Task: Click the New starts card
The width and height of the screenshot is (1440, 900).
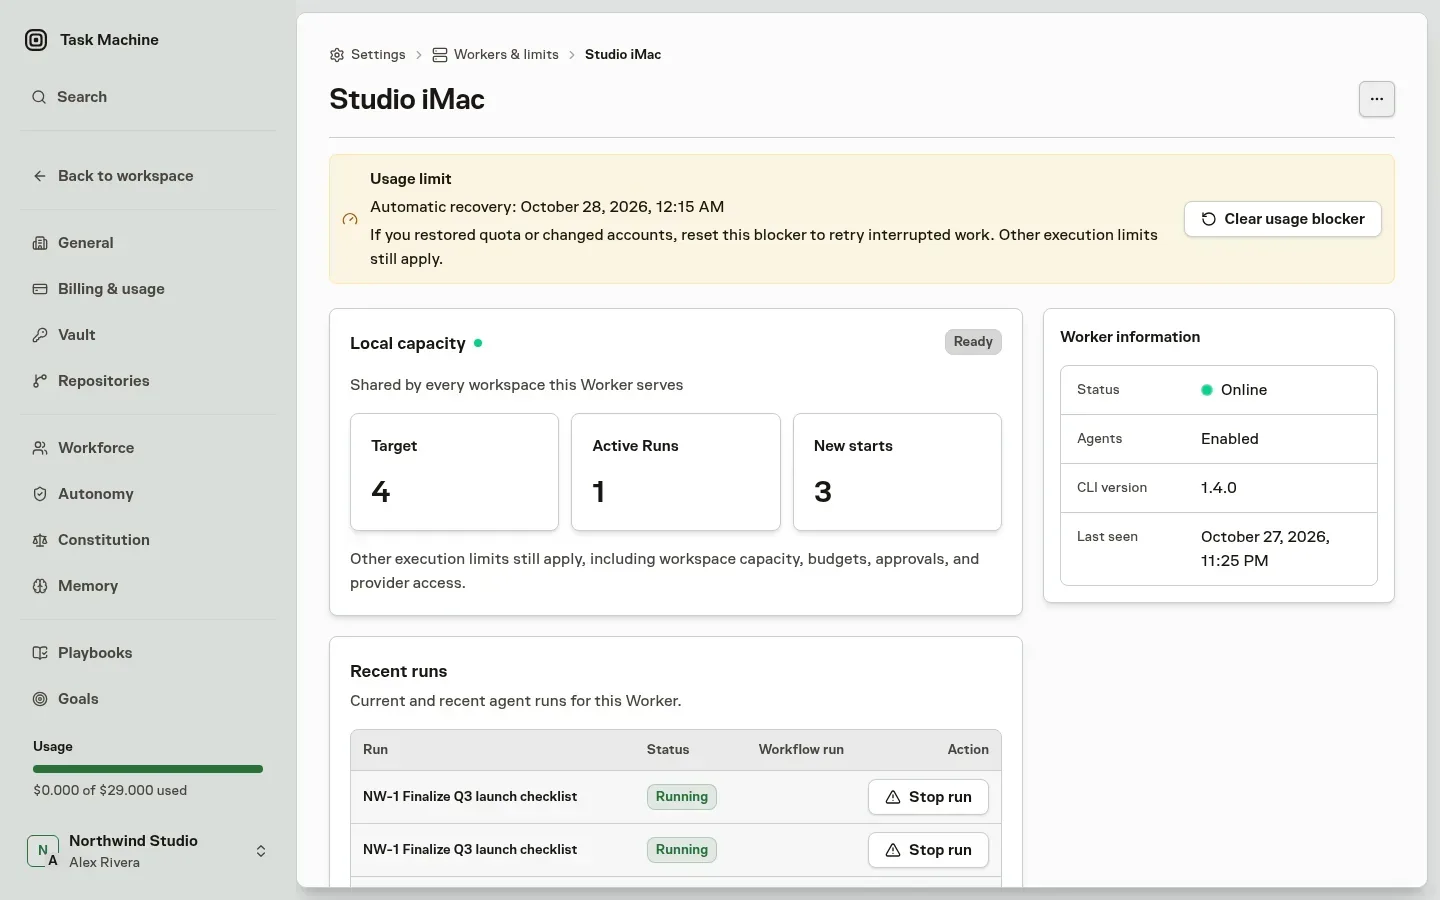Action: click(897, 472)
